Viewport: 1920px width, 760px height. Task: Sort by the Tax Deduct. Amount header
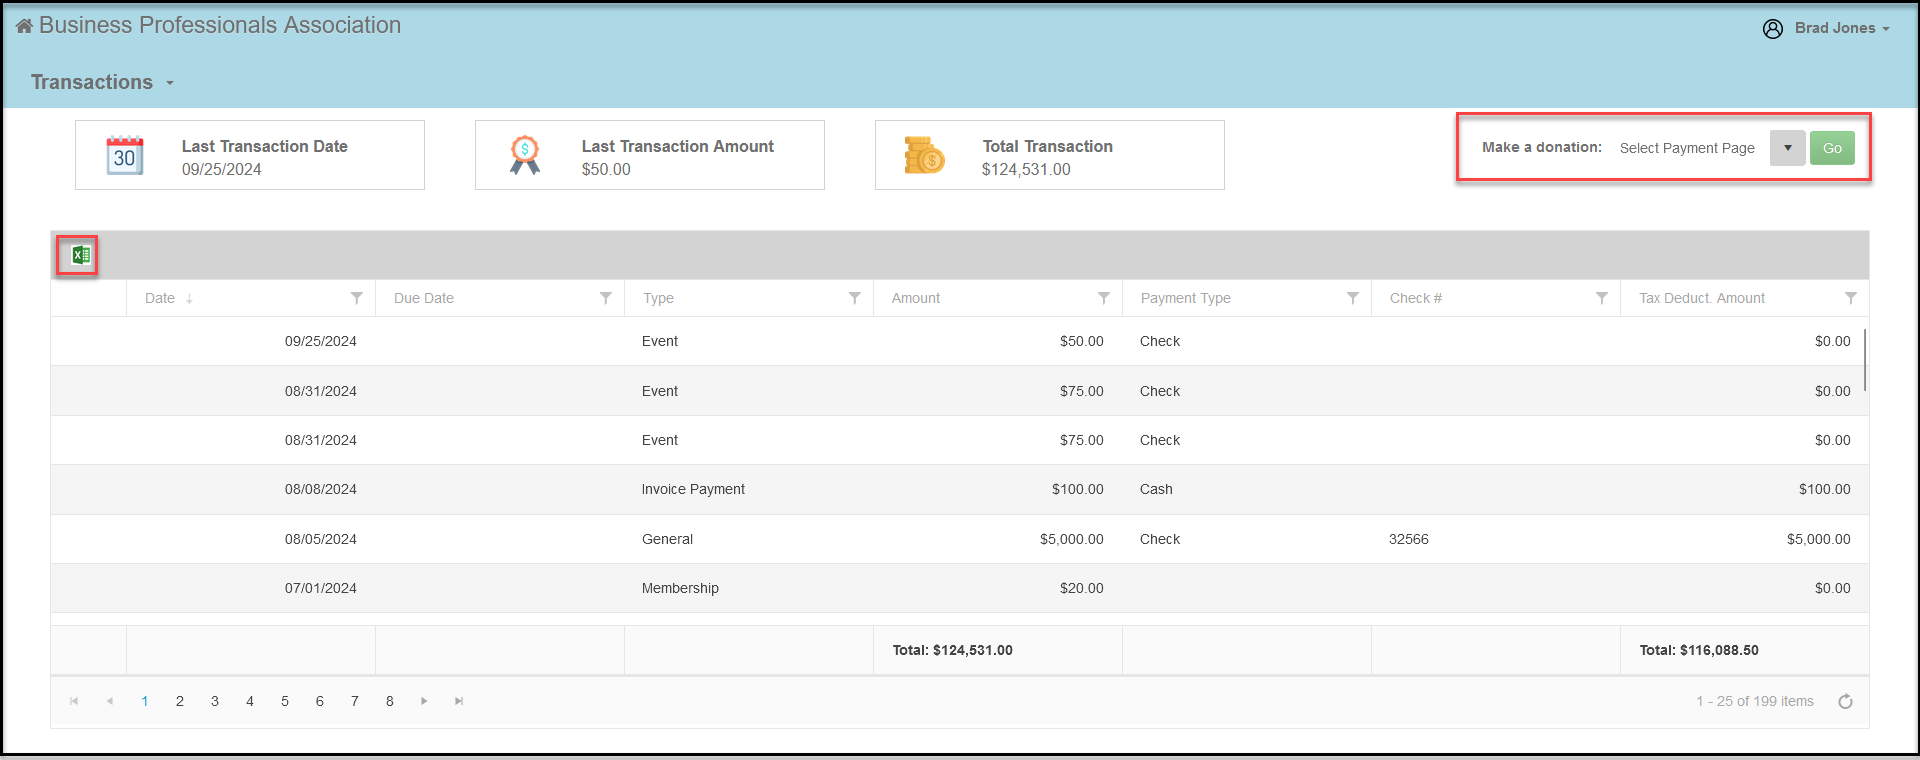pos(1702,298)
